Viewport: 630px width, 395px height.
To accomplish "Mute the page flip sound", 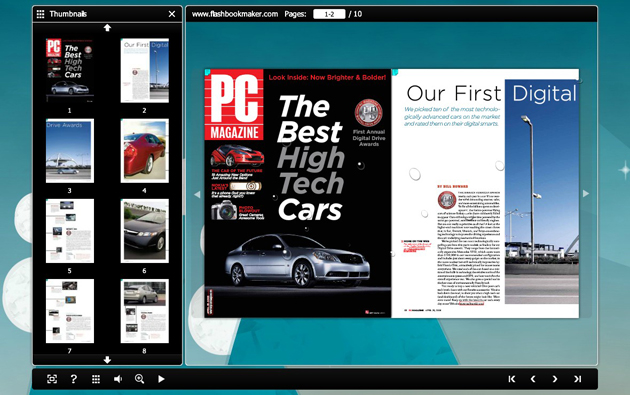I will tap(118, 379).
